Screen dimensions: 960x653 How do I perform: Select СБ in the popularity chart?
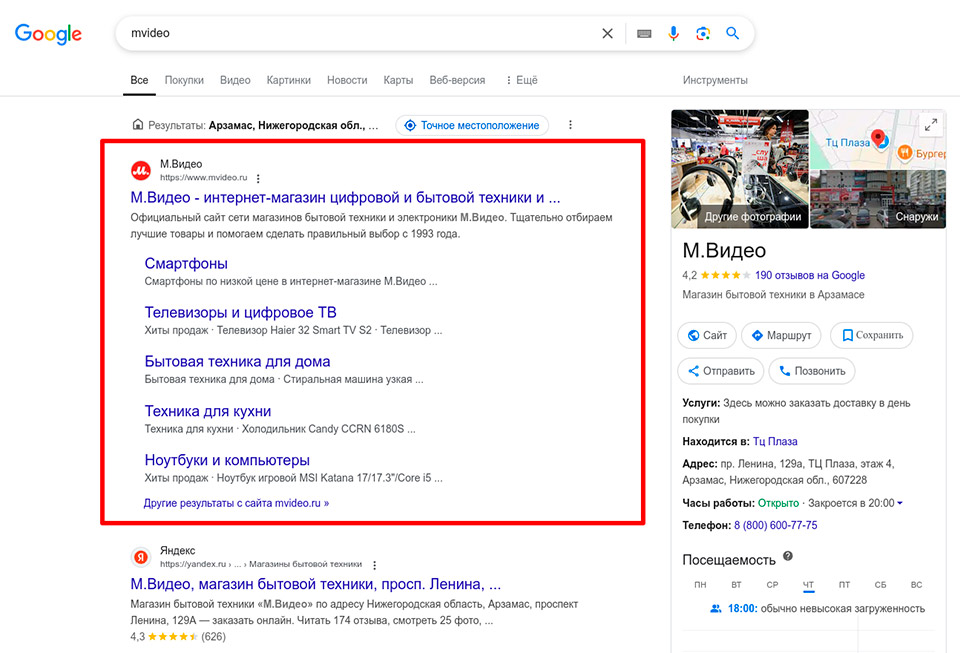click(880, 584)
